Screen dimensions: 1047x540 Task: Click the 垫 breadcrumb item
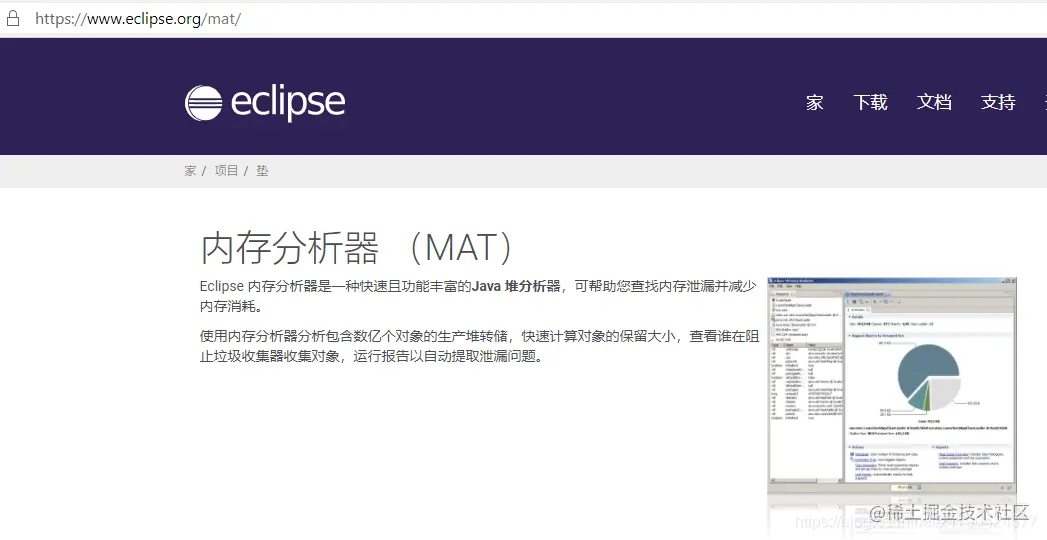[262, 171]
